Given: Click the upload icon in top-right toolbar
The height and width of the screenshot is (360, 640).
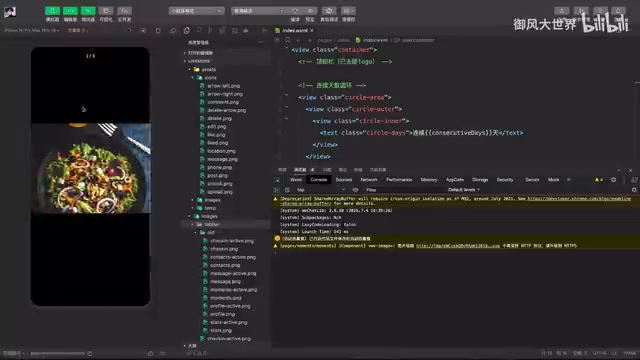Looking at the screenshot, I should [562, 11].
